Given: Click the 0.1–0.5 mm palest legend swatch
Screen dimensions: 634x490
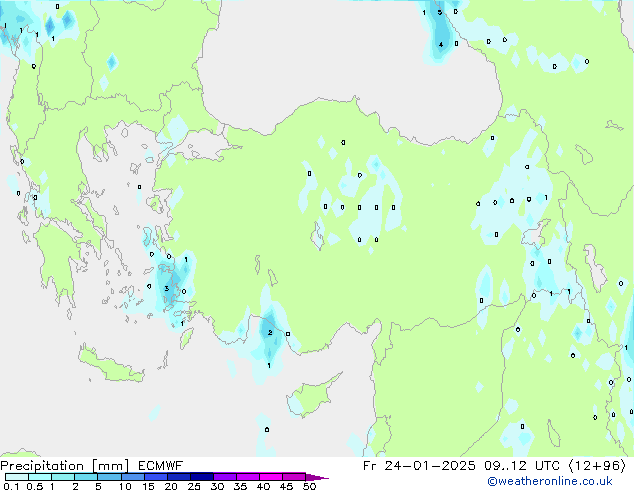Looking at the screenshot, I should (x=17, y=477).
